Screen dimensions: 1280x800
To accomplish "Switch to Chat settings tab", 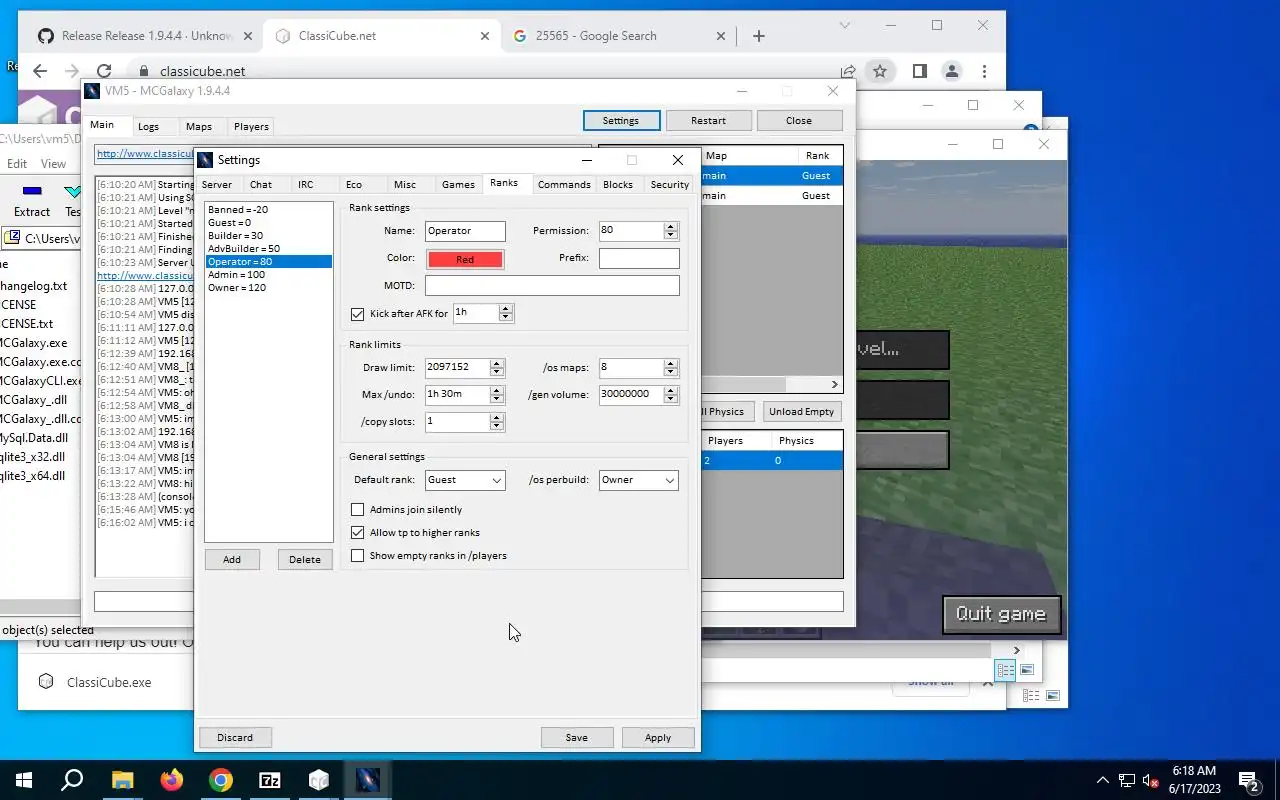I will 261,185.
